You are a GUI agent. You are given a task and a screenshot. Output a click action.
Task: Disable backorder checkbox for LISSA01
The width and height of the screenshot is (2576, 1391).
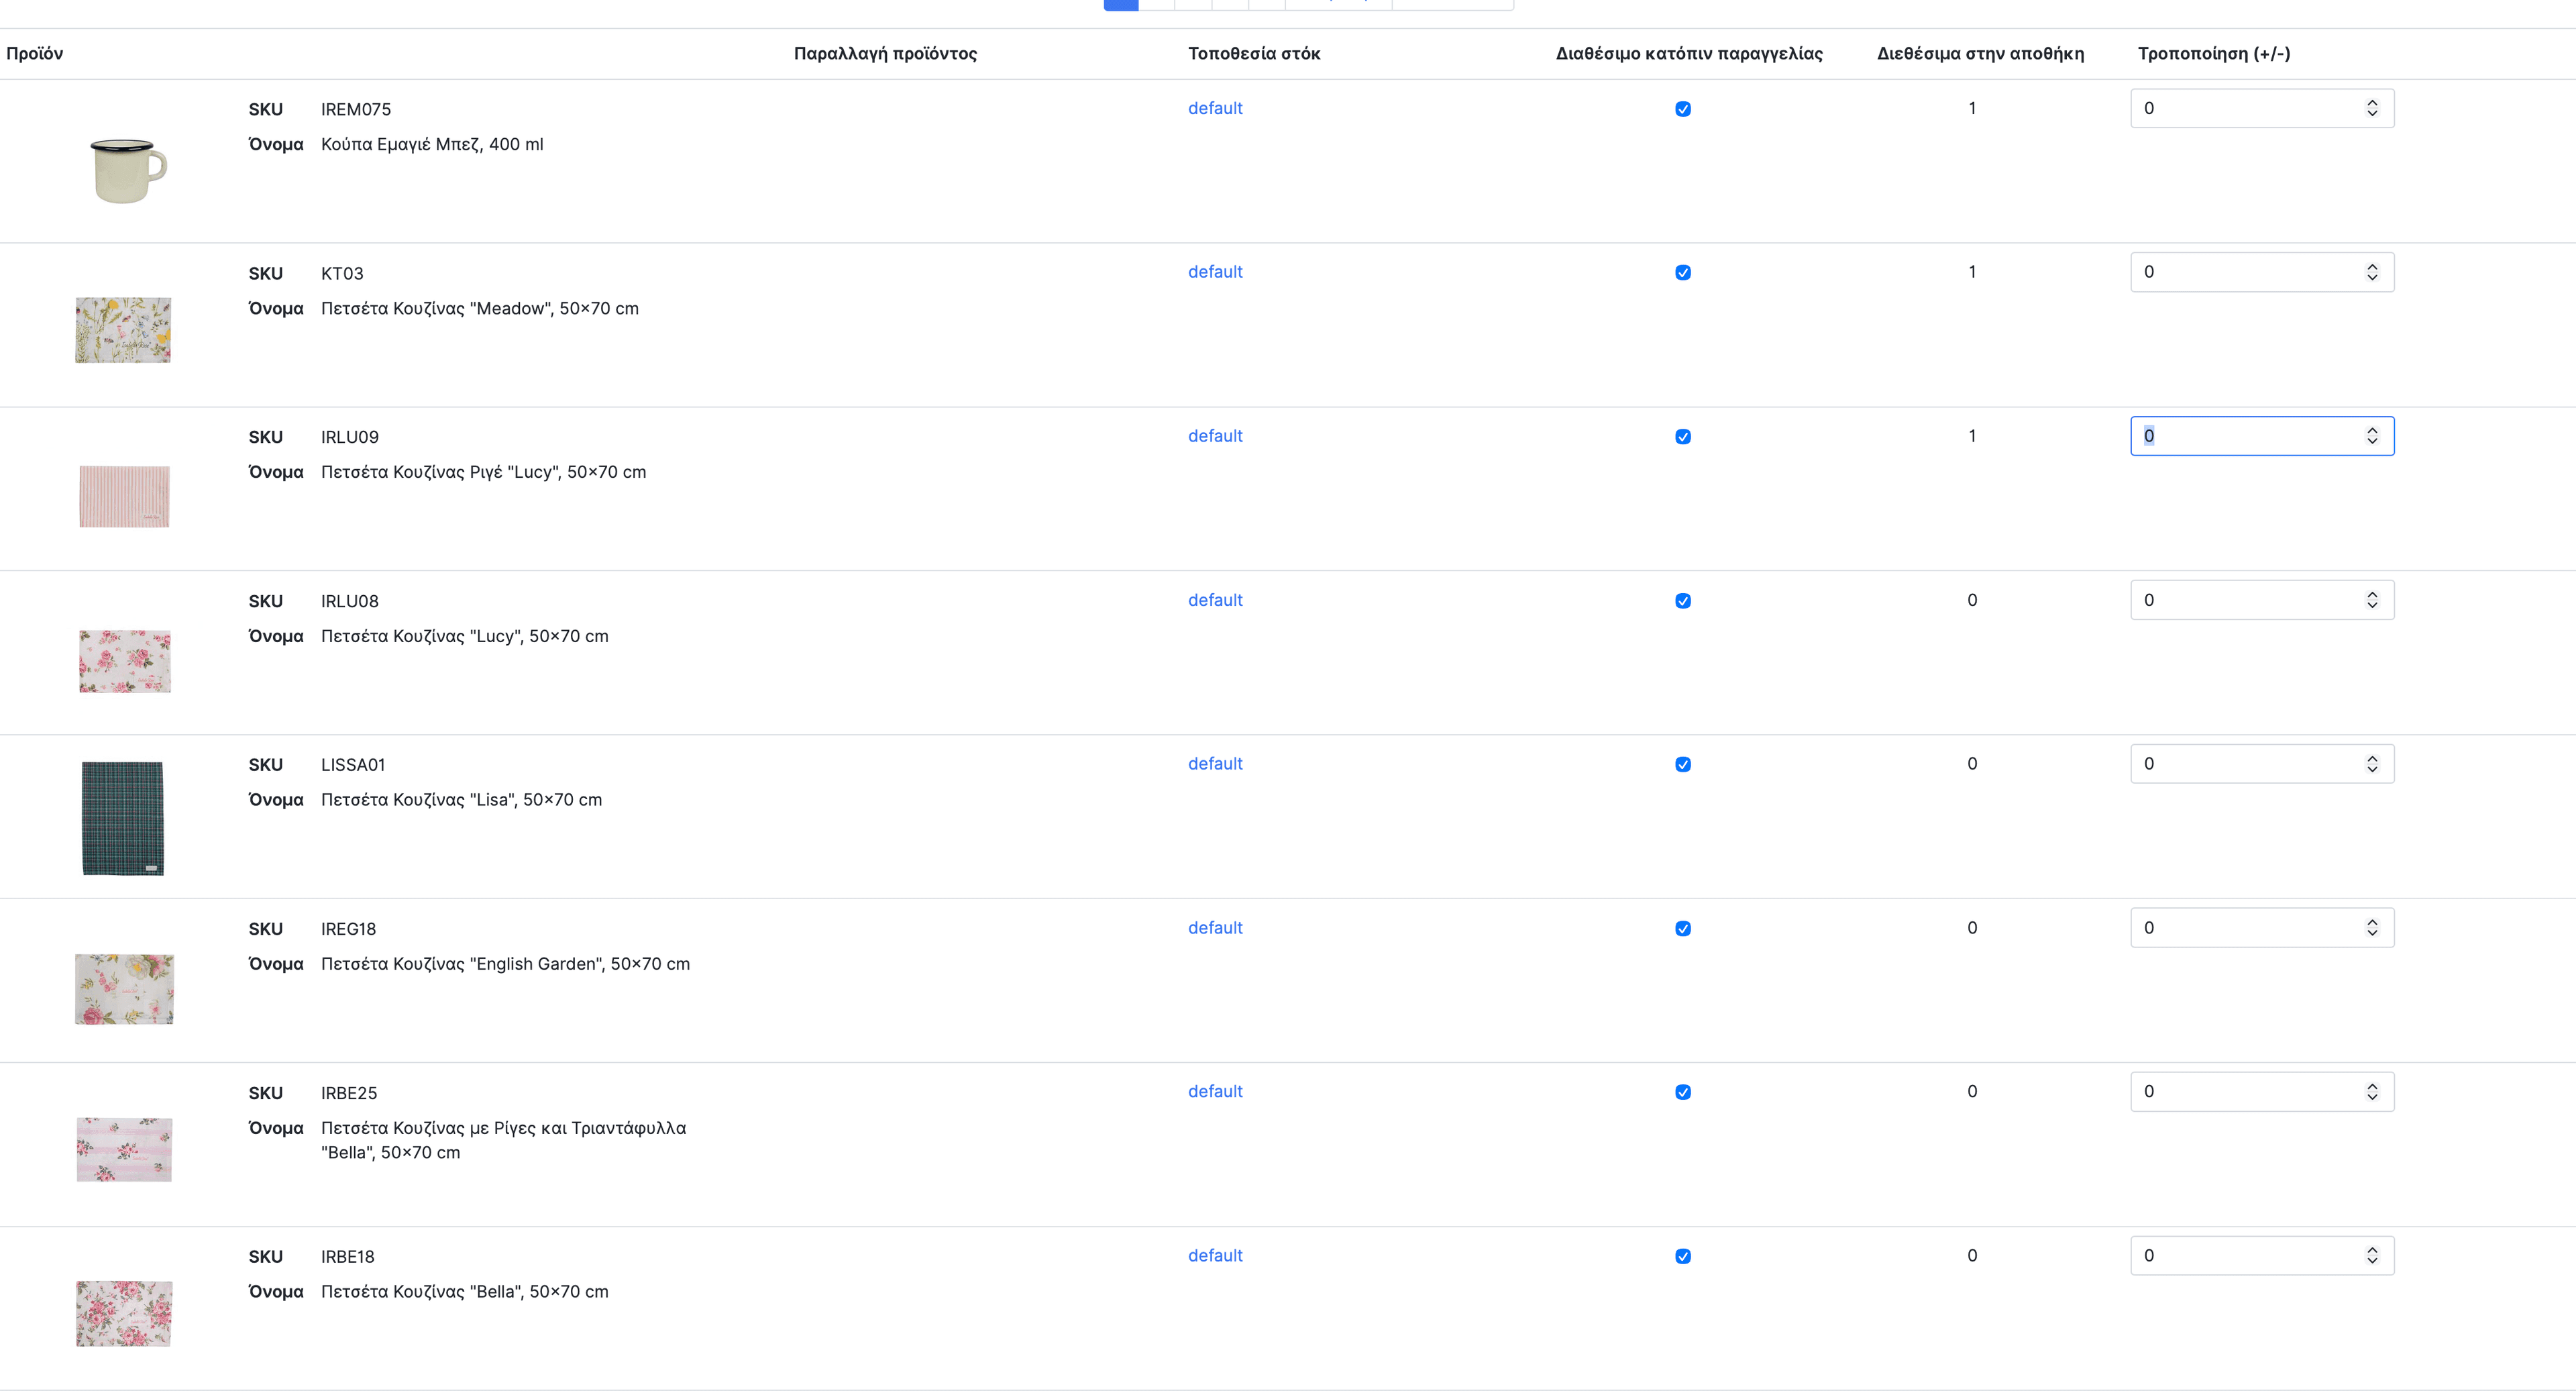tap(1683, 765)
